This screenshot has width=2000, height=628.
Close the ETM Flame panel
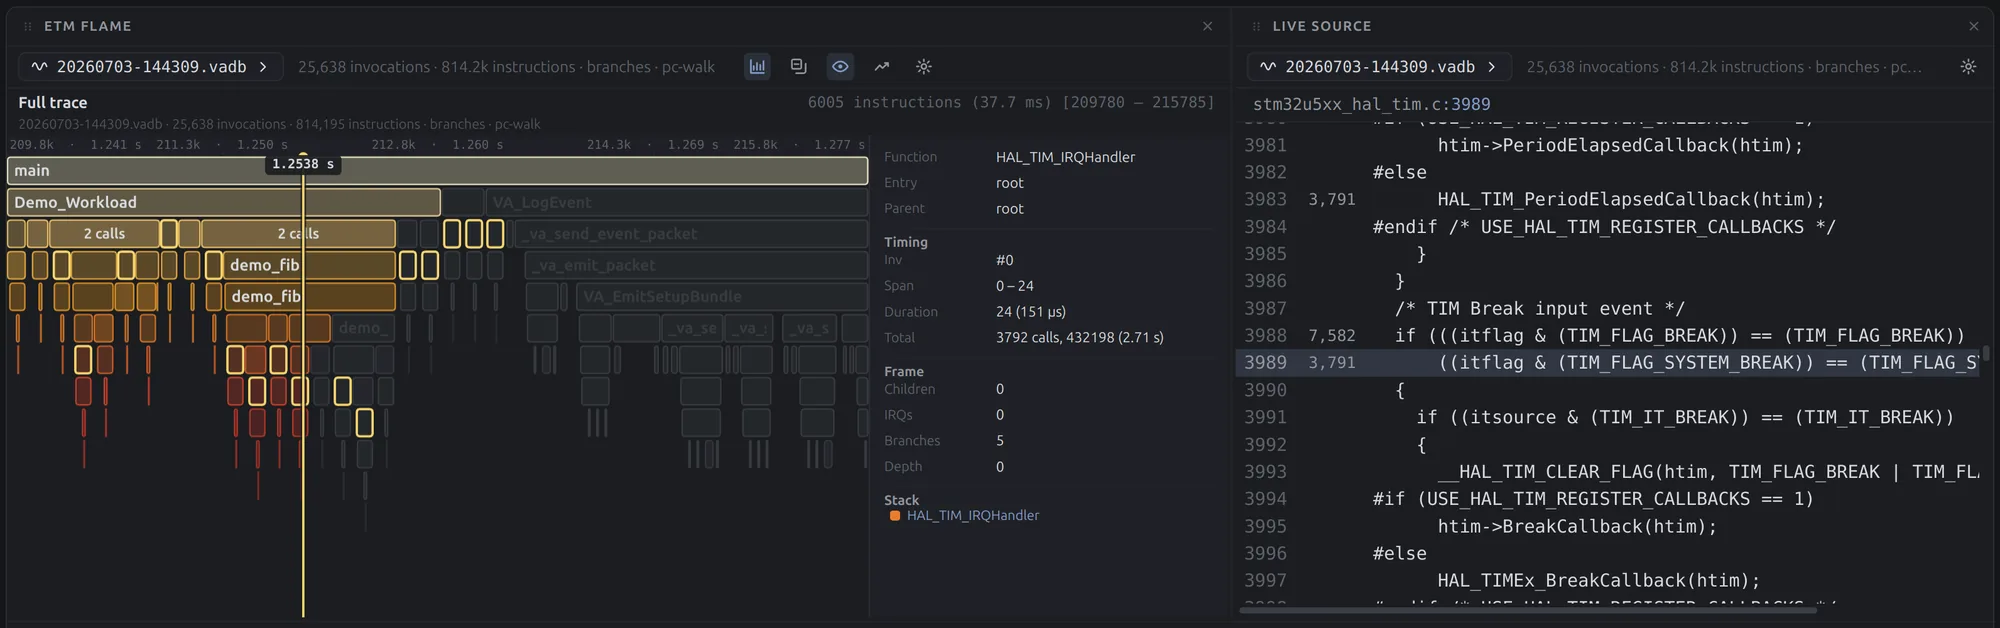click(x=1207, y=26)
